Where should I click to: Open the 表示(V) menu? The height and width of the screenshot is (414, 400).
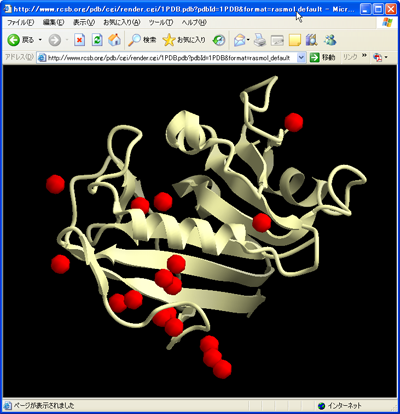(84, 23)
